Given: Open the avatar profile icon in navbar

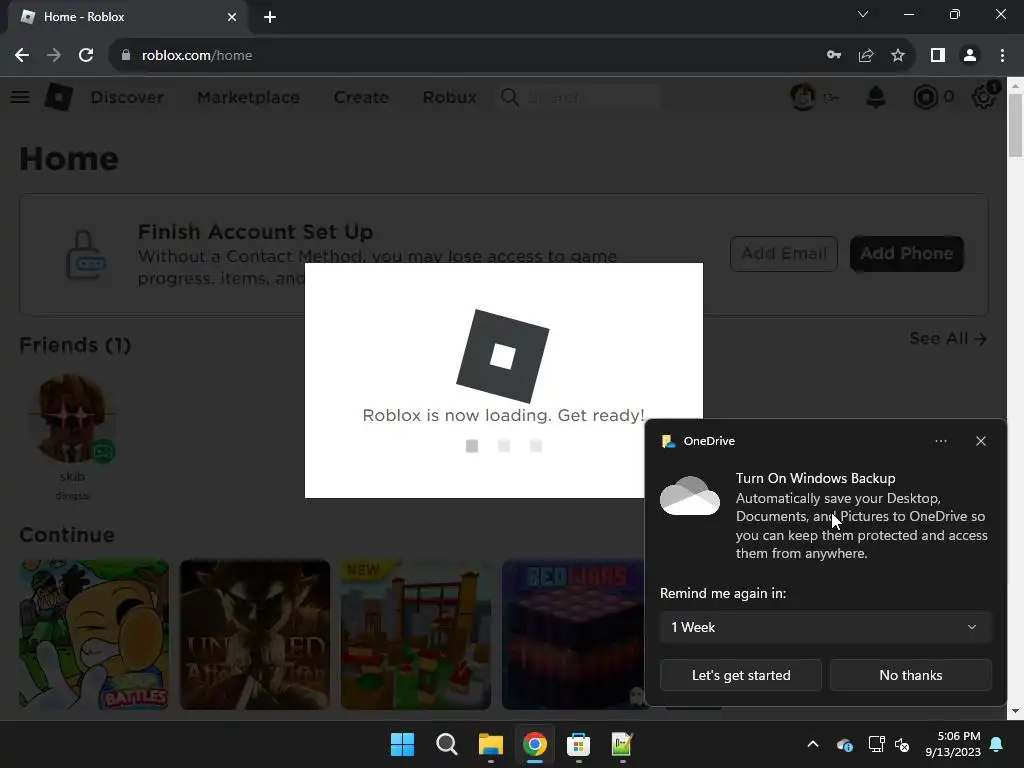Looking at the screenshot, I should click(x=803, y=97).
